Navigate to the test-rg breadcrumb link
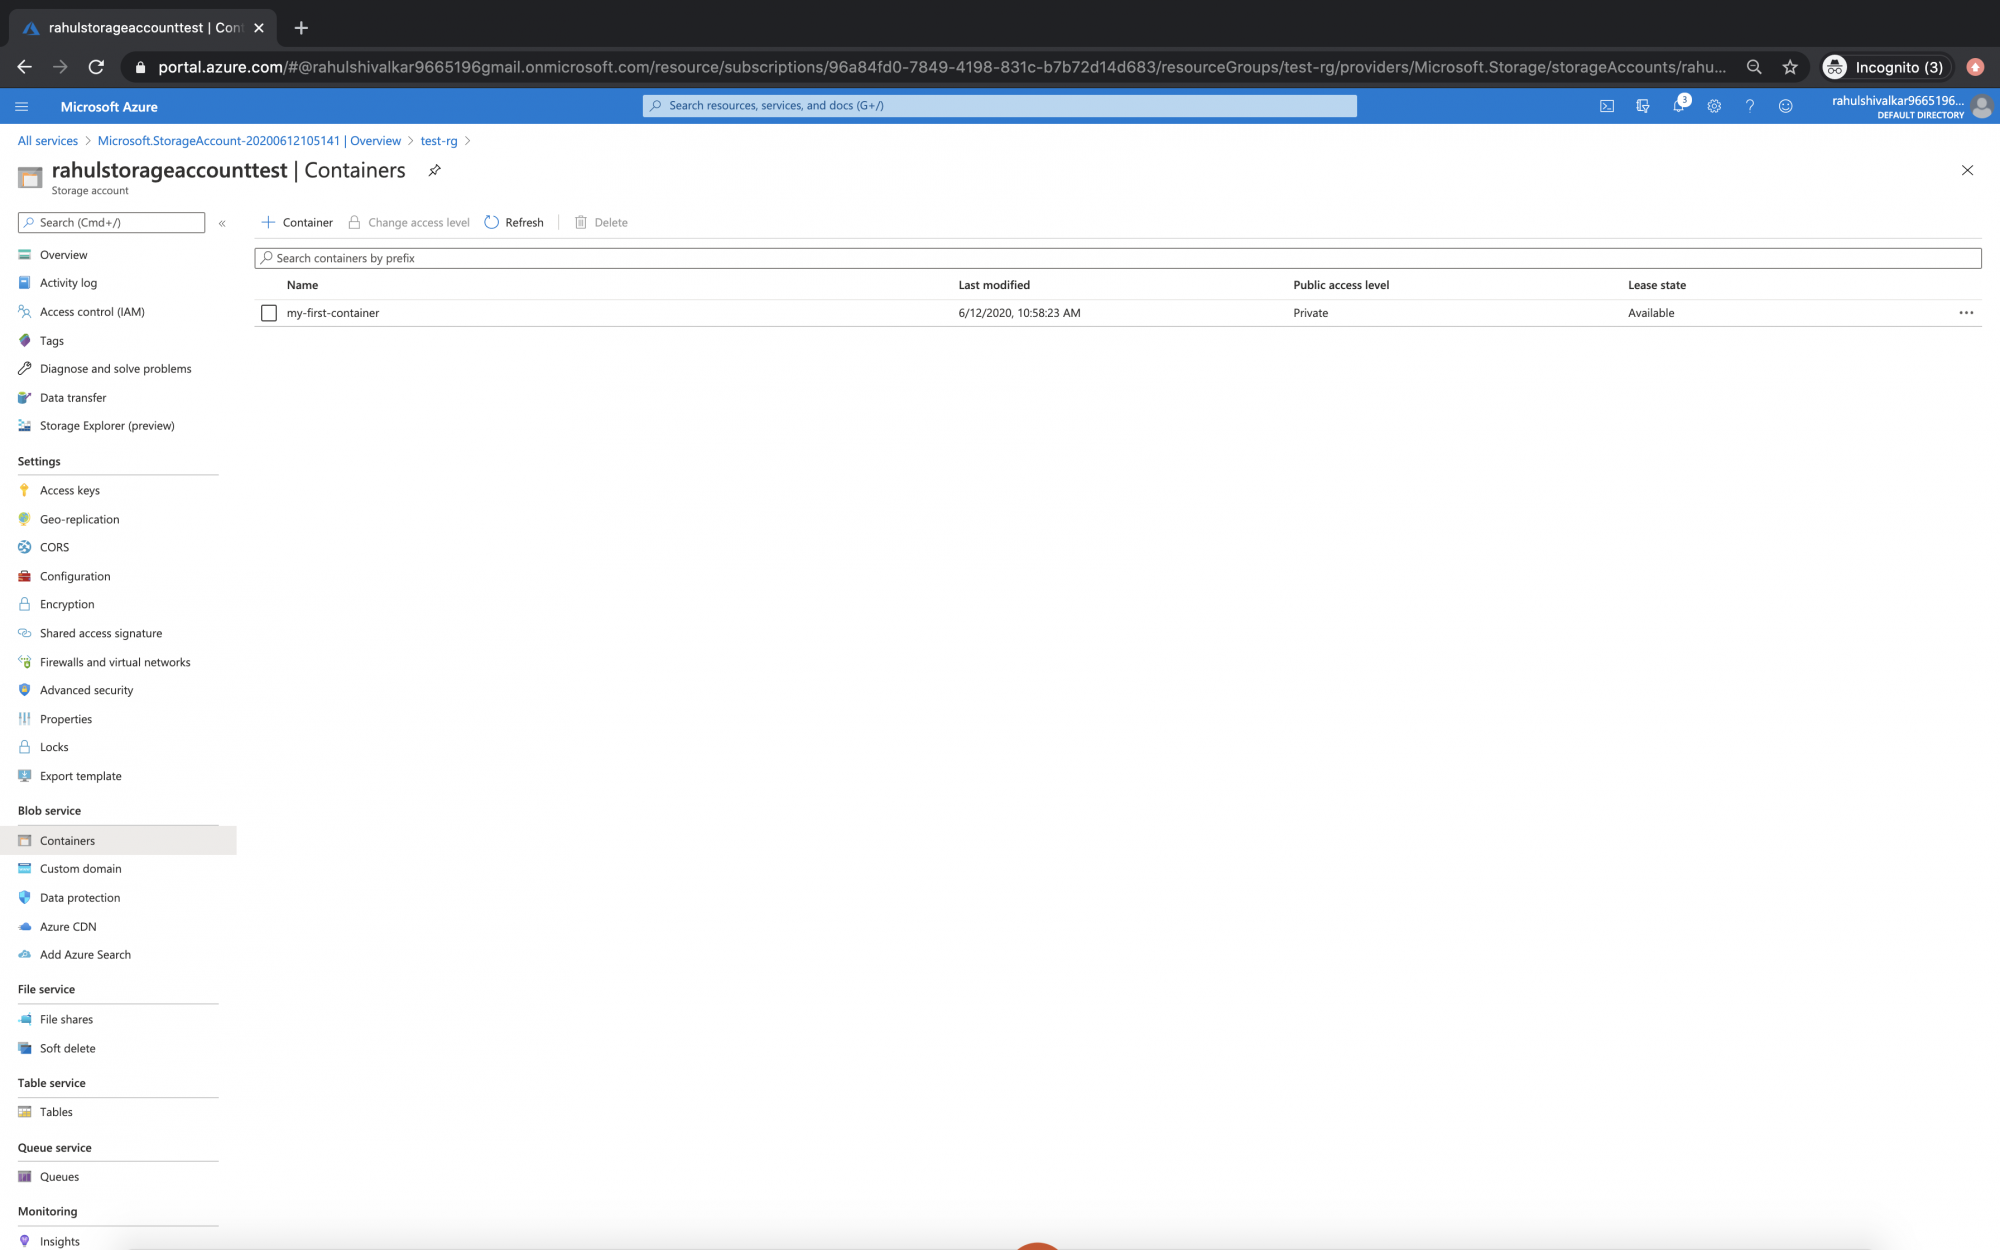Viewport: 2000px width, 1250px height. 438,140
